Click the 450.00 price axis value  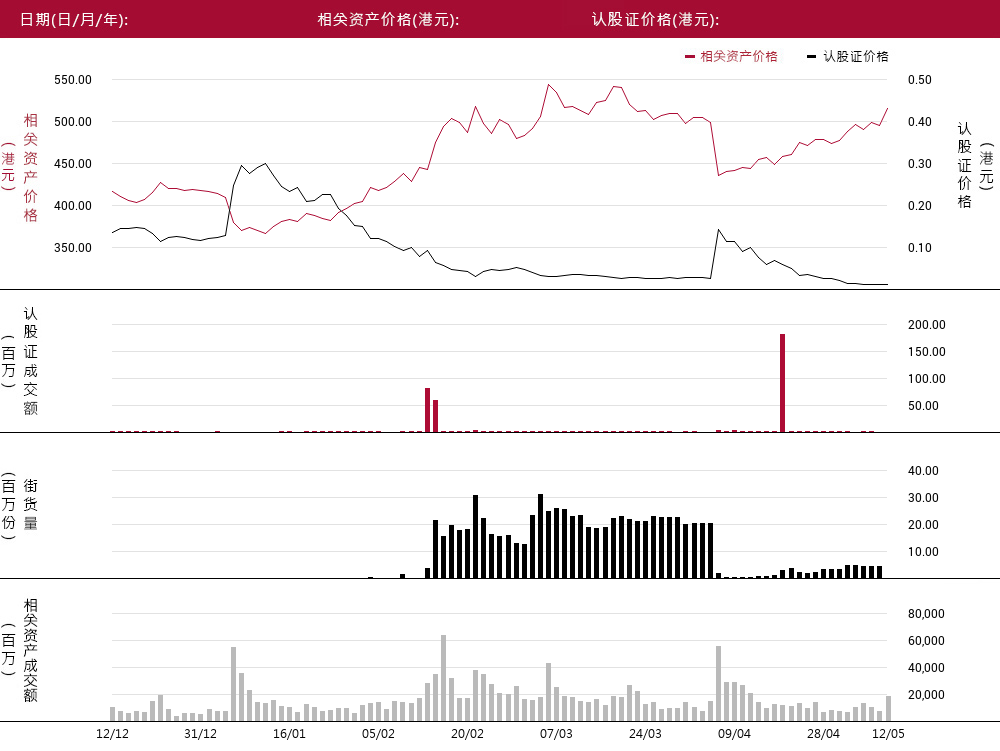tap(73, 164)
